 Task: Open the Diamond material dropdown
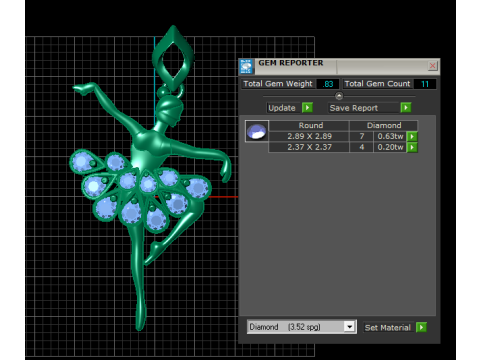coord(349,327)
